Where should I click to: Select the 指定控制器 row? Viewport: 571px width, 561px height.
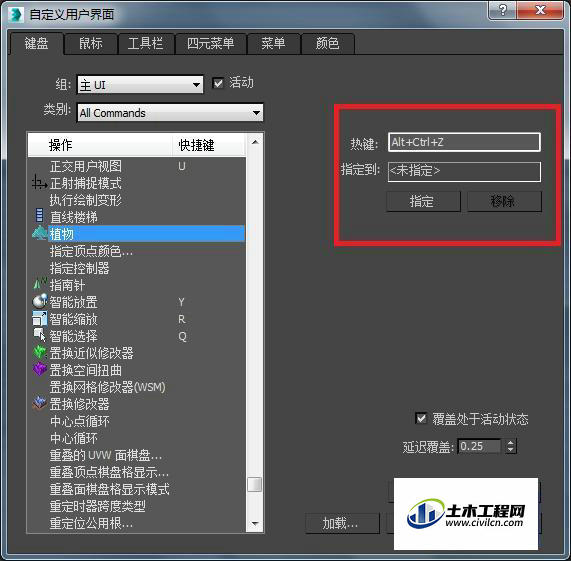coord(136,268)
